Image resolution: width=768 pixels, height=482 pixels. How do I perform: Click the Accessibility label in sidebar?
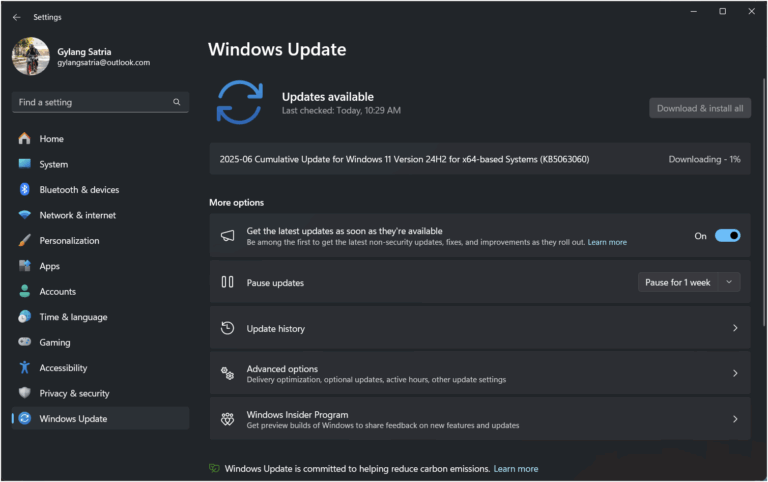point(63,368)
